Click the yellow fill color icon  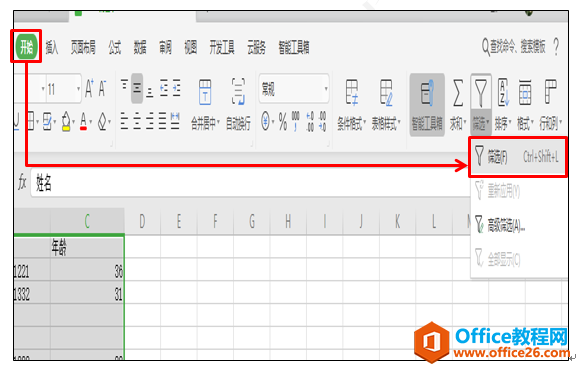(66, 121)
